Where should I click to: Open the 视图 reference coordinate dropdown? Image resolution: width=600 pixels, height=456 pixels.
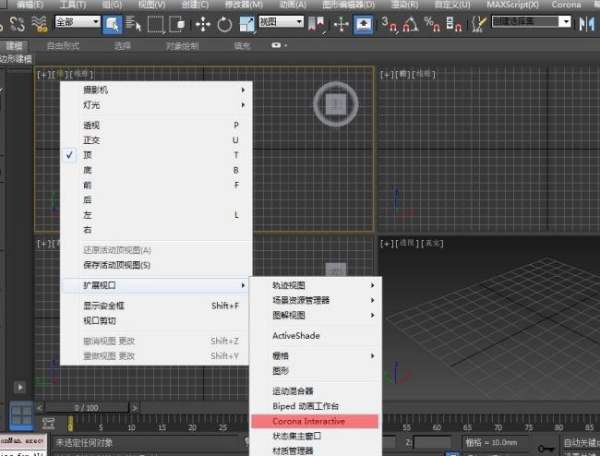(281, 22)
